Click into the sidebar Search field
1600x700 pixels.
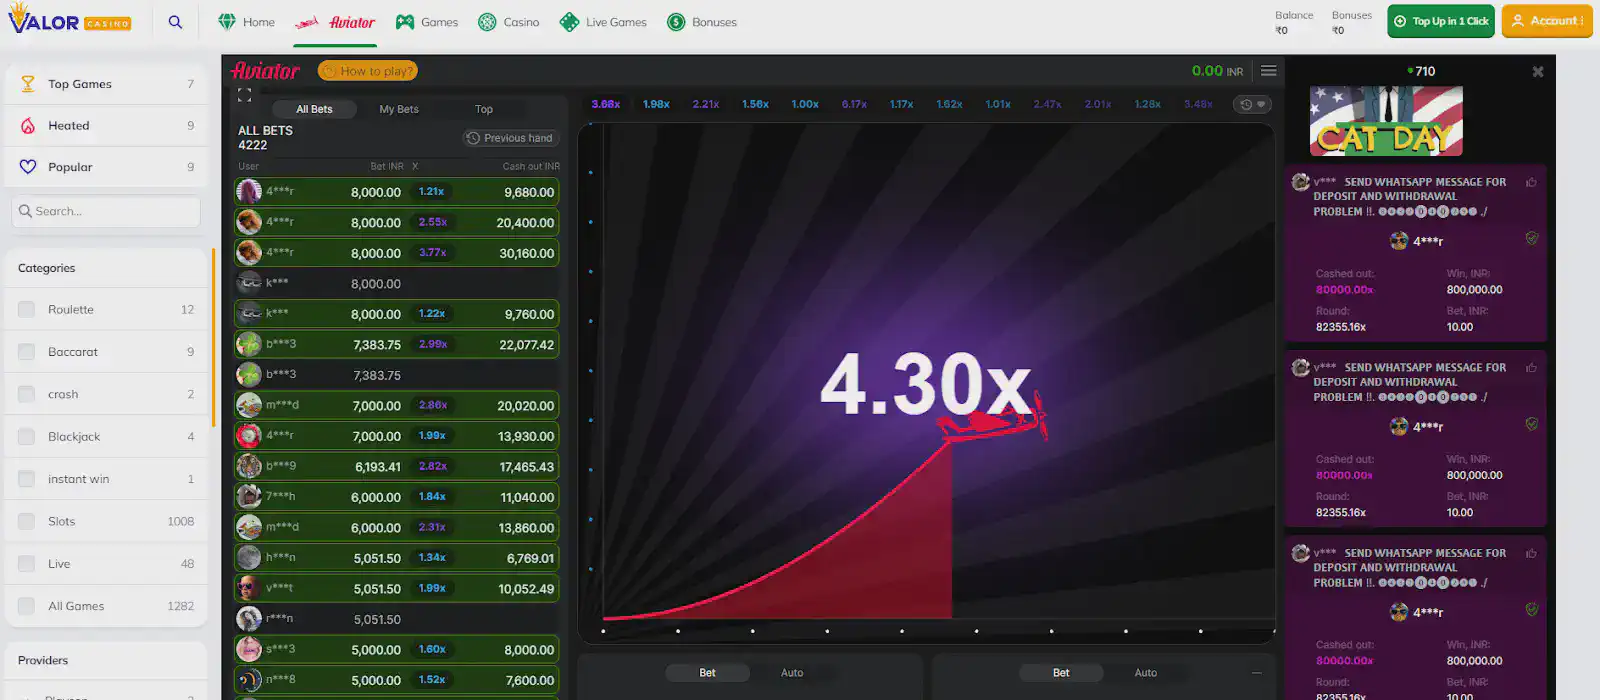point(106,211)
